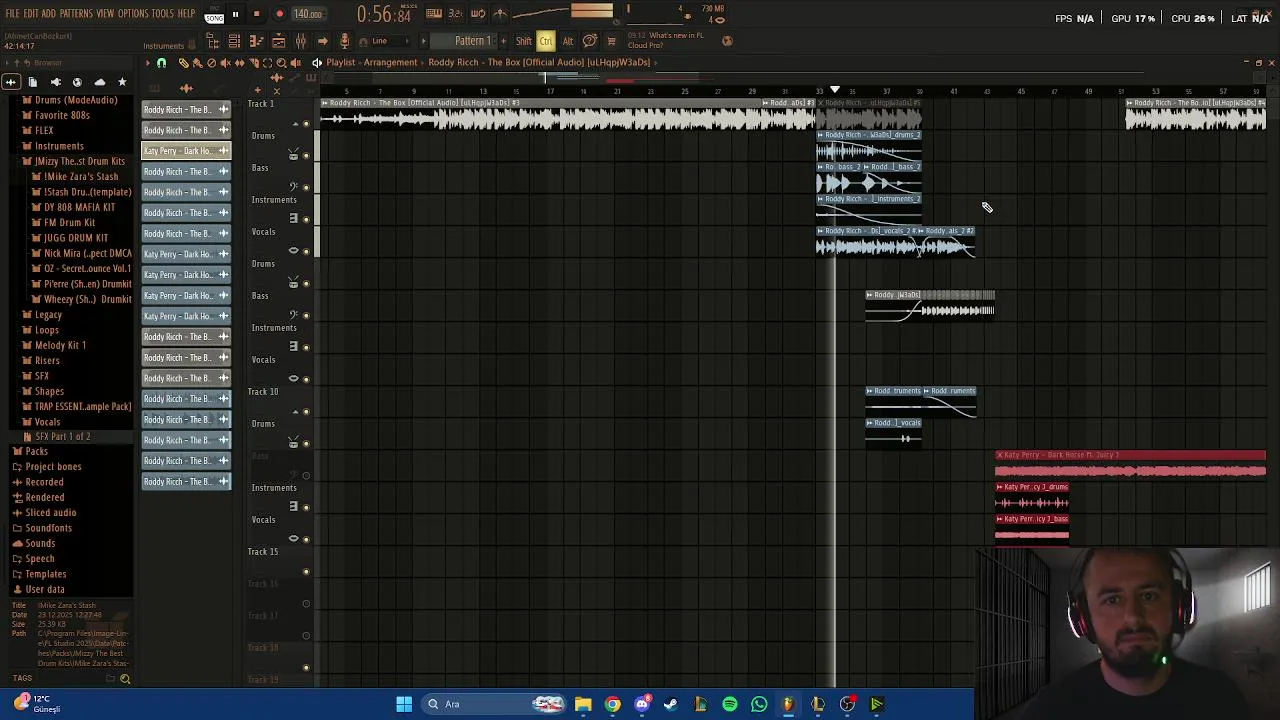Screen dimensions: 1280x720
Task: Open the OPTIONS menu
Action: tap(133, 14)
